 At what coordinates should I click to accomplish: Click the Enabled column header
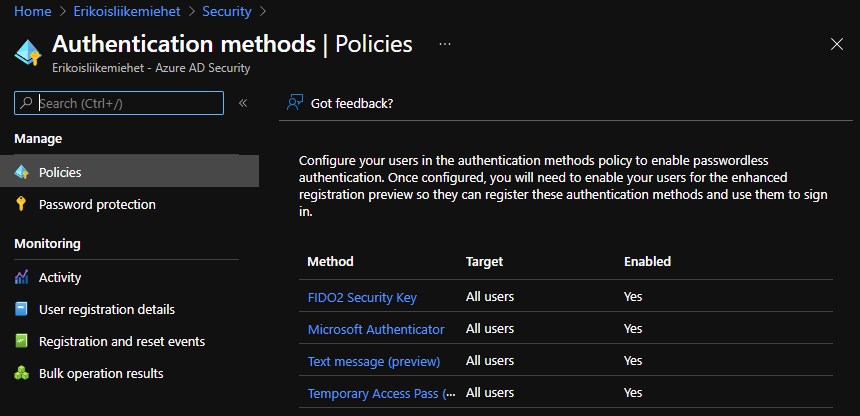(x=647, y=261)
